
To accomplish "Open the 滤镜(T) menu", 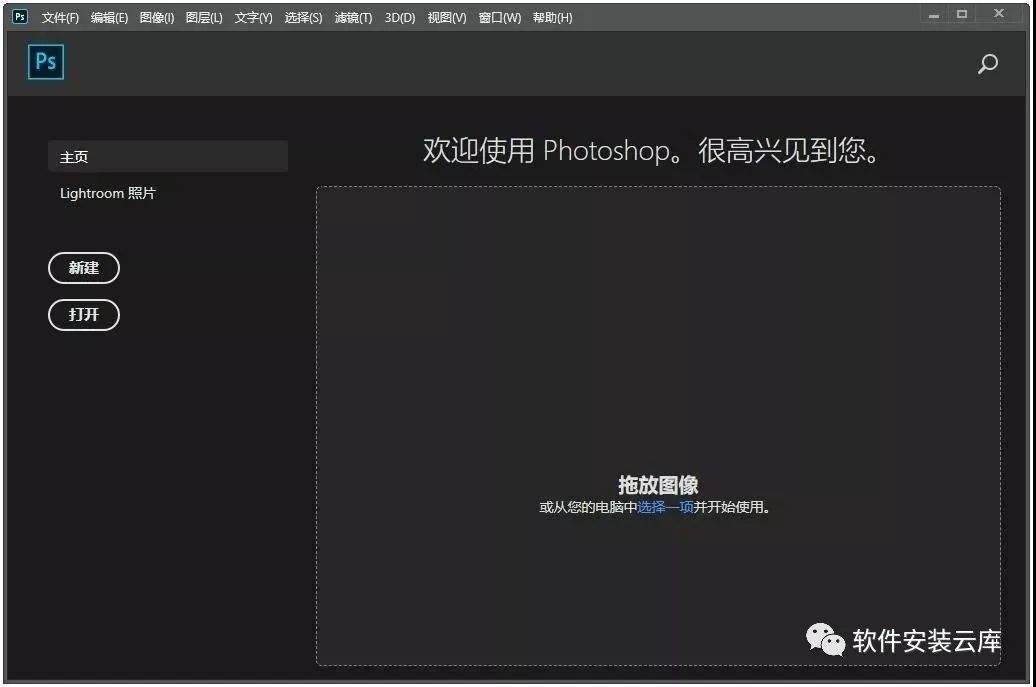I will 353,18.
